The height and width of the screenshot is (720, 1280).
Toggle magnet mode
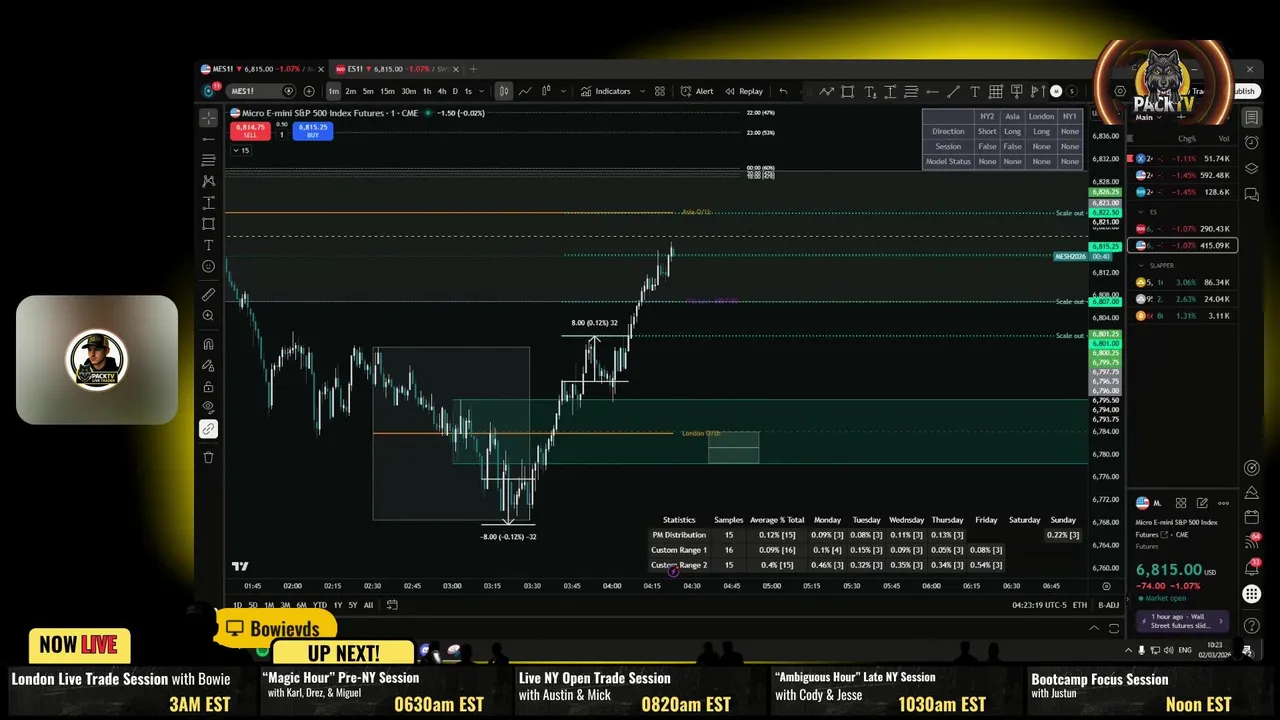point(208,344)
